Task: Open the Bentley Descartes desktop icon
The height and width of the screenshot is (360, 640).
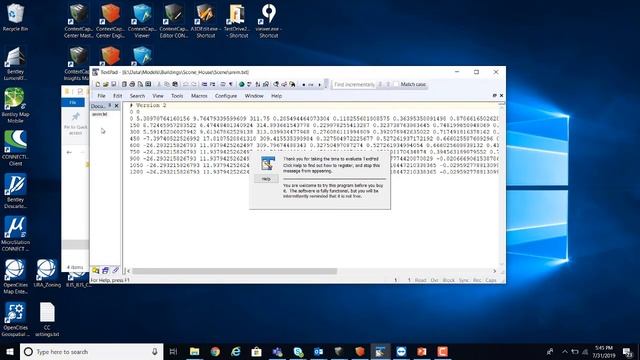Action: coord(15,191)
